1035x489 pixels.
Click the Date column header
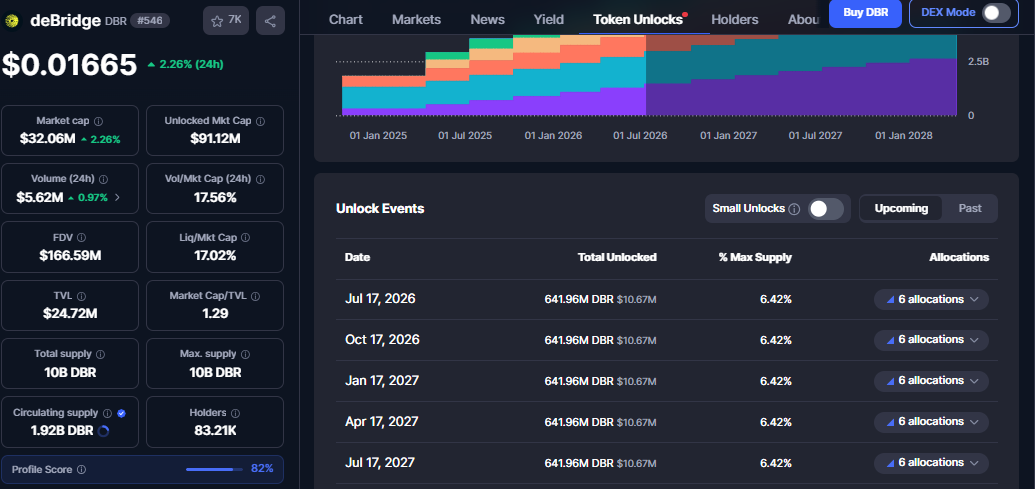pyautogui.click(x=357, y=257)
